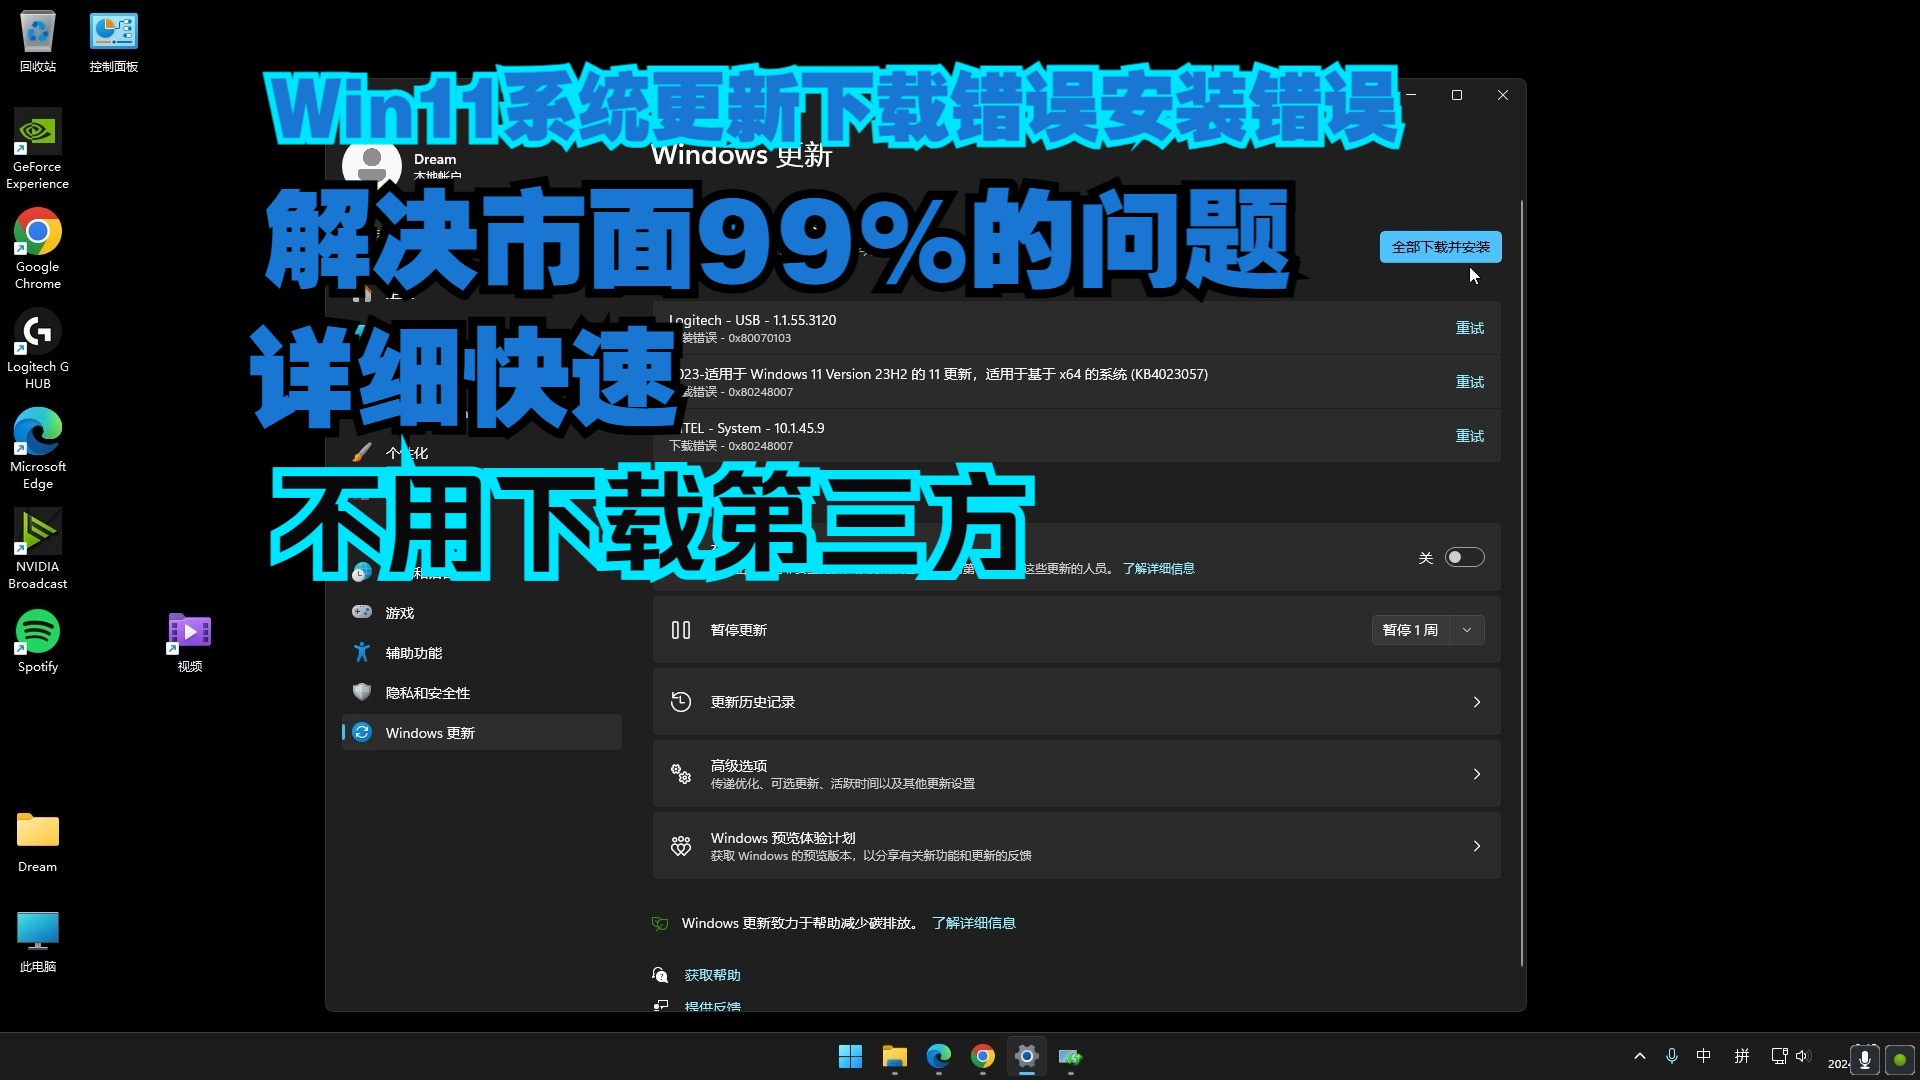Click 获取帮助 (Get Help) link
Viewport: 1920px width, 1080px height.
[x=711, y=975]
